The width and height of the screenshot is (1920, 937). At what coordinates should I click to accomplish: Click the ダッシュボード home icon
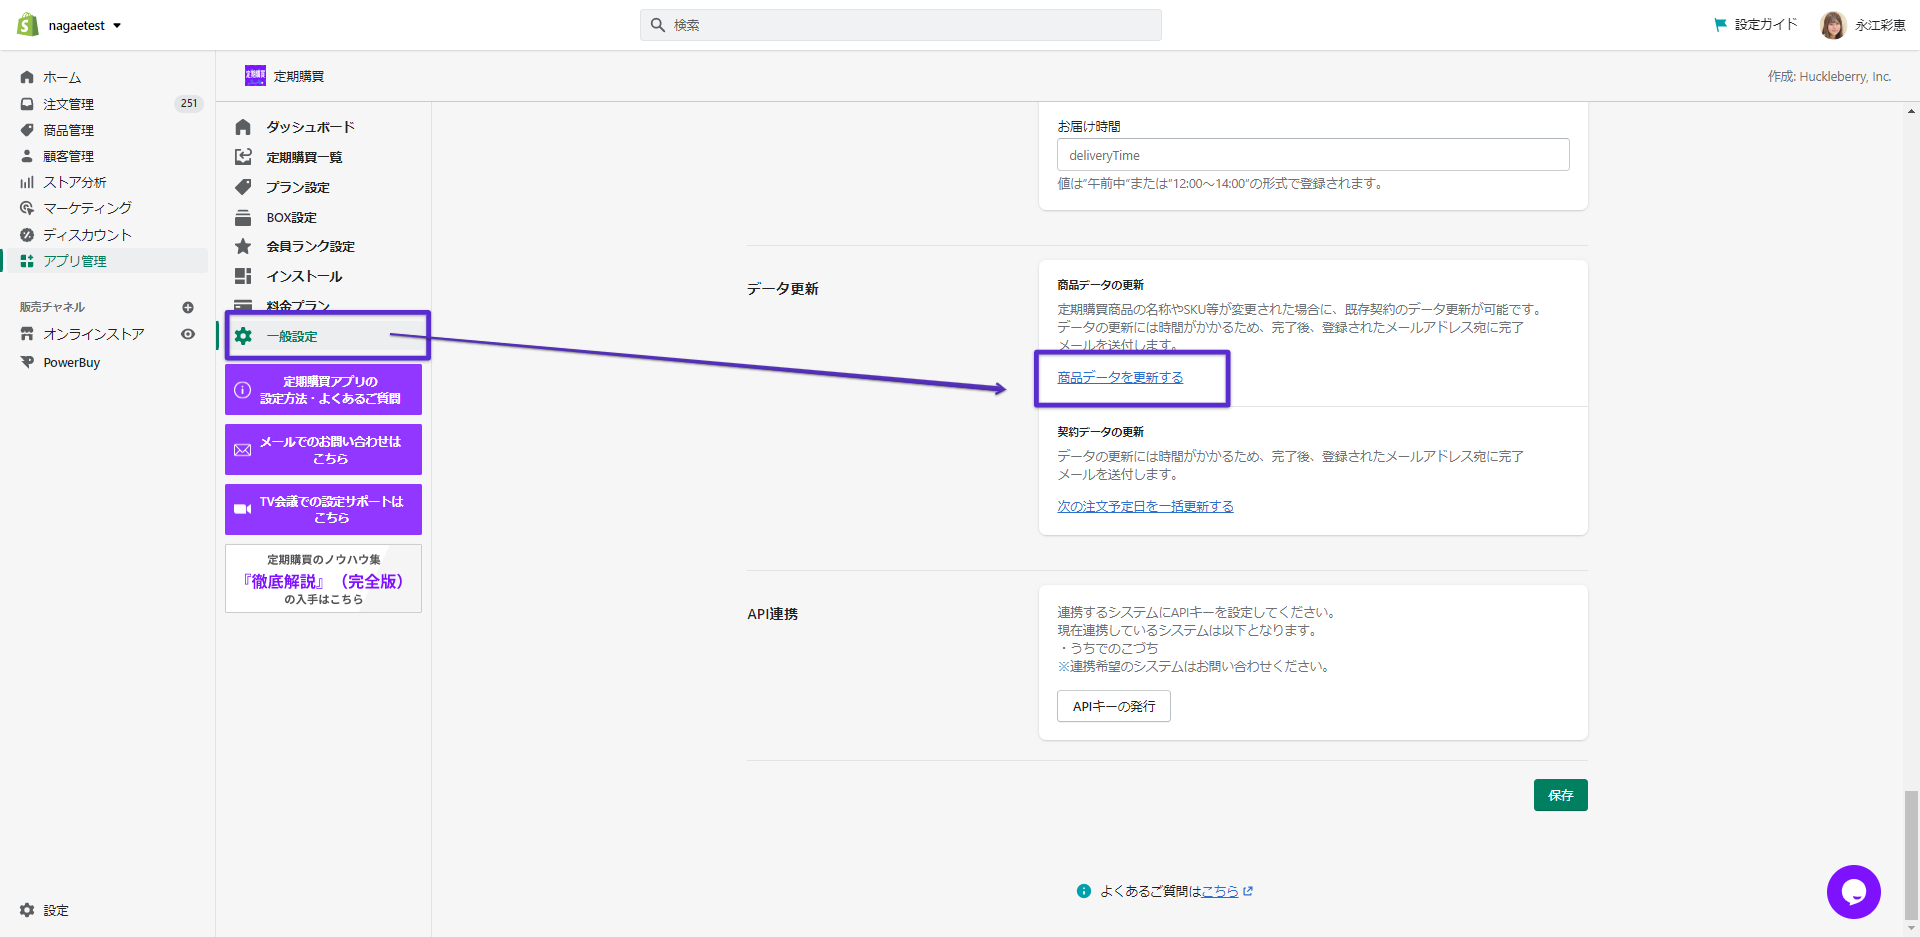tap(243, 127)
